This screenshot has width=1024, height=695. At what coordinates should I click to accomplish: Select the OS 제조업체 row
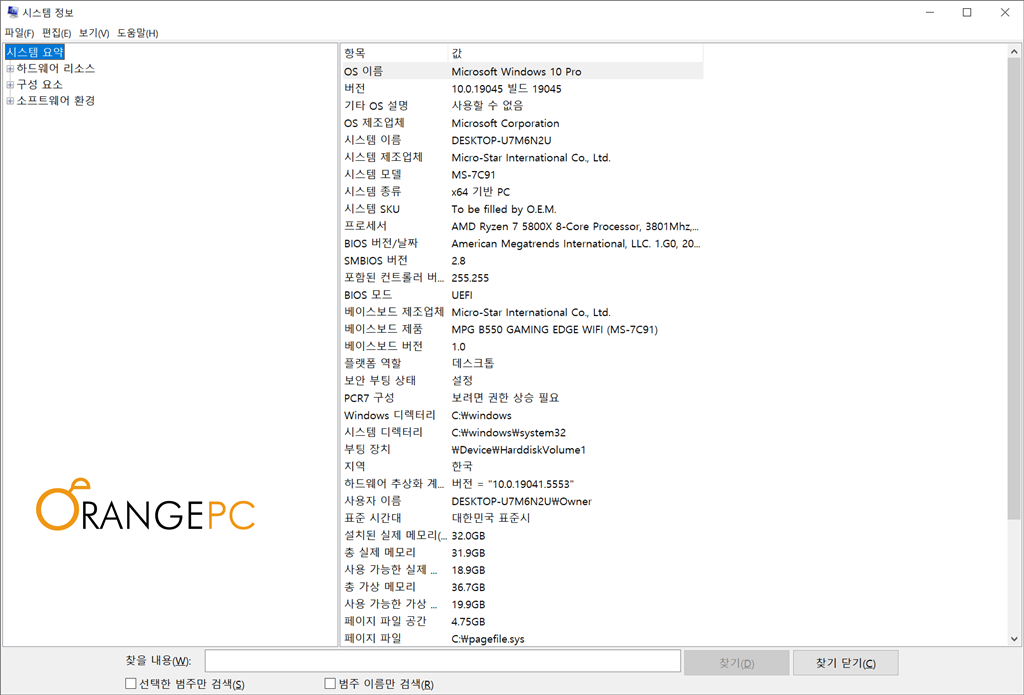click(522, 123)
